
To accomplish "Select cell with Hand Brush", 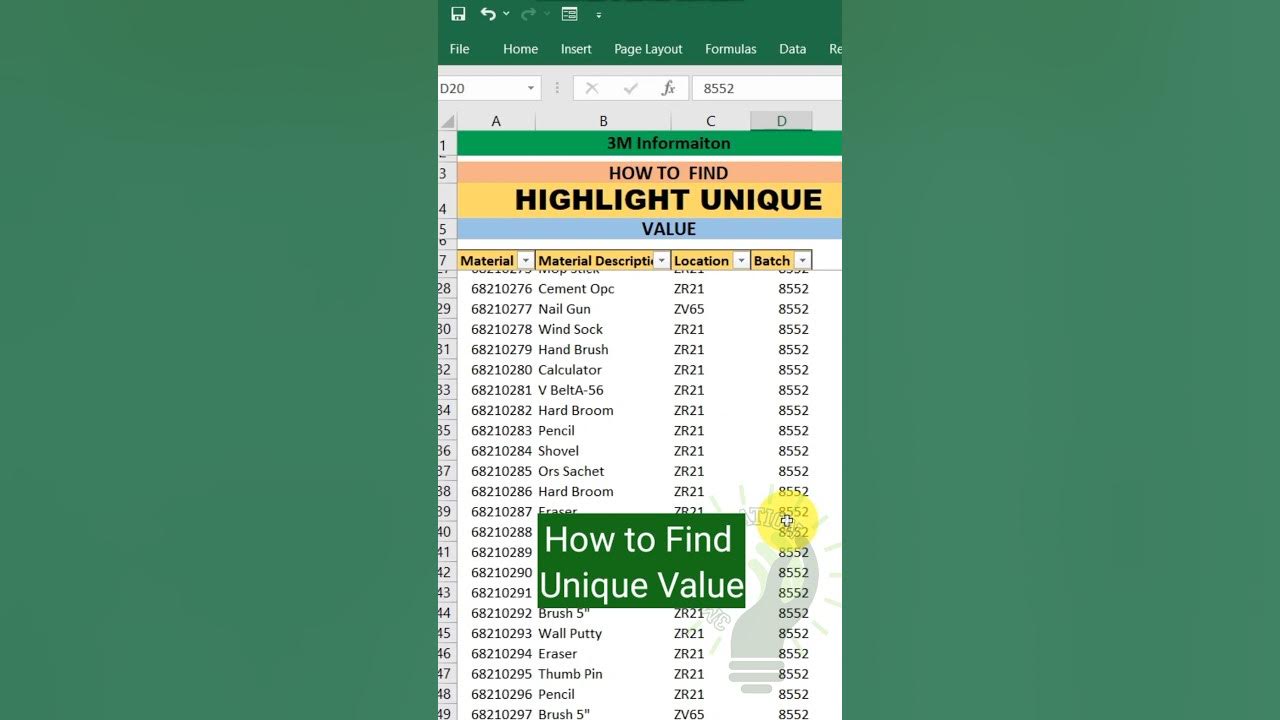I will tap(603, 350).
